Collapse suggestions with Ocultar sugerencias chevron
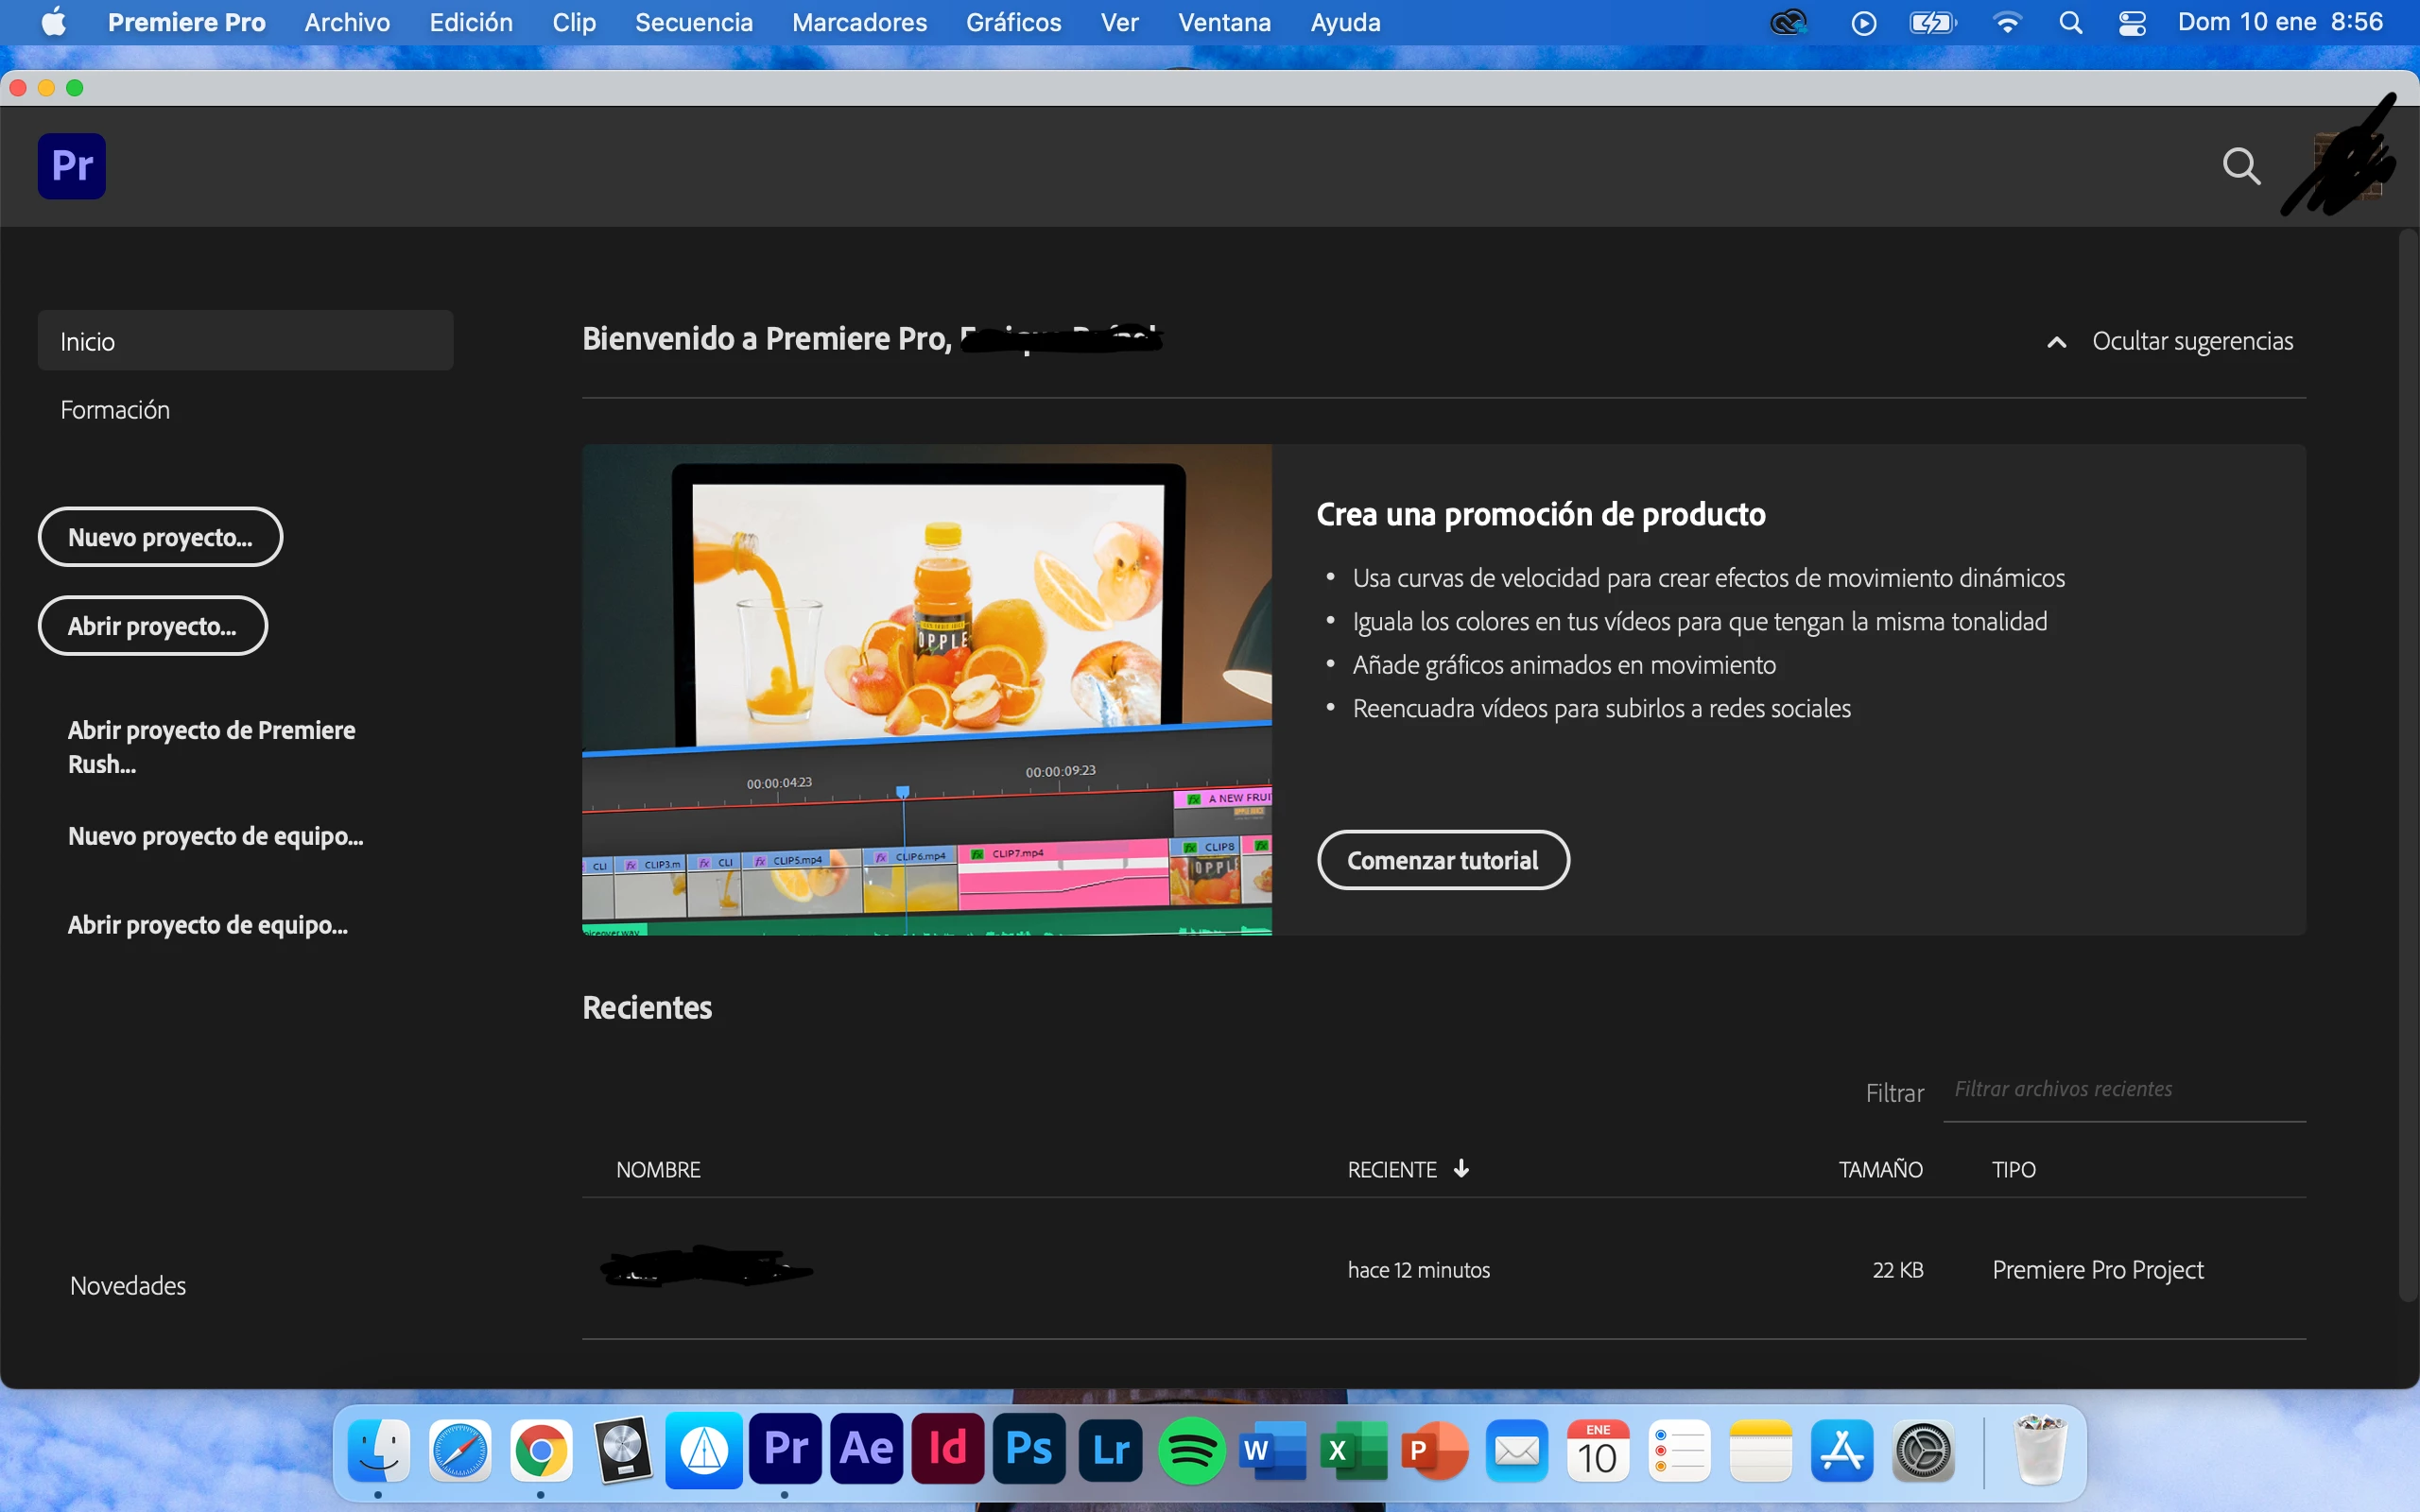Viewport: 2420px width, 1512px height. click(x=2056, y=342)
